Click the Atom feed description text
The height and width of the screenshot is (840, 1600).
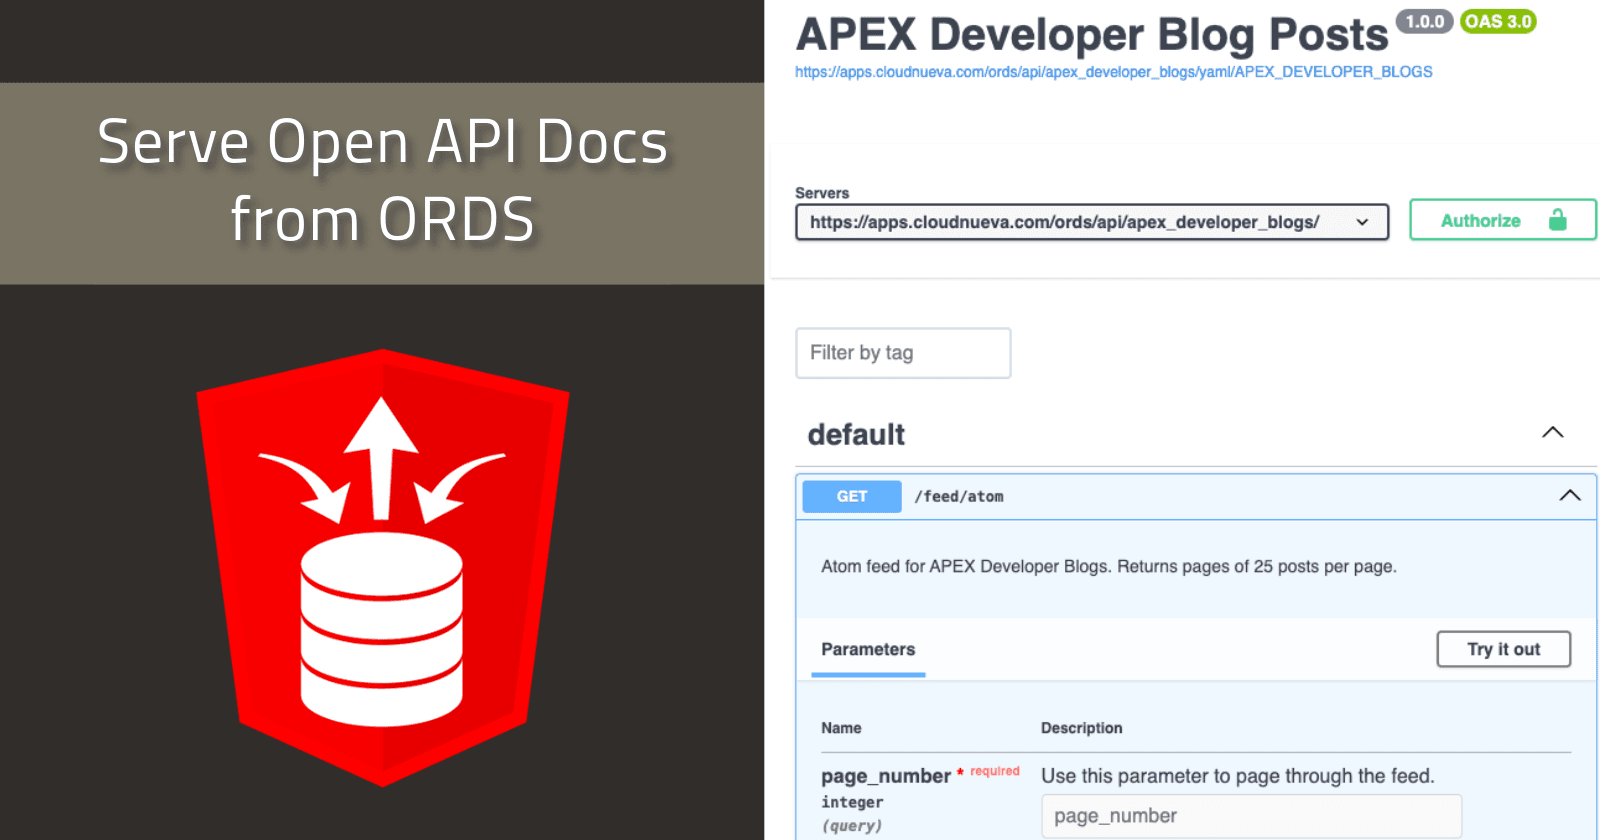click(1109, 566)
